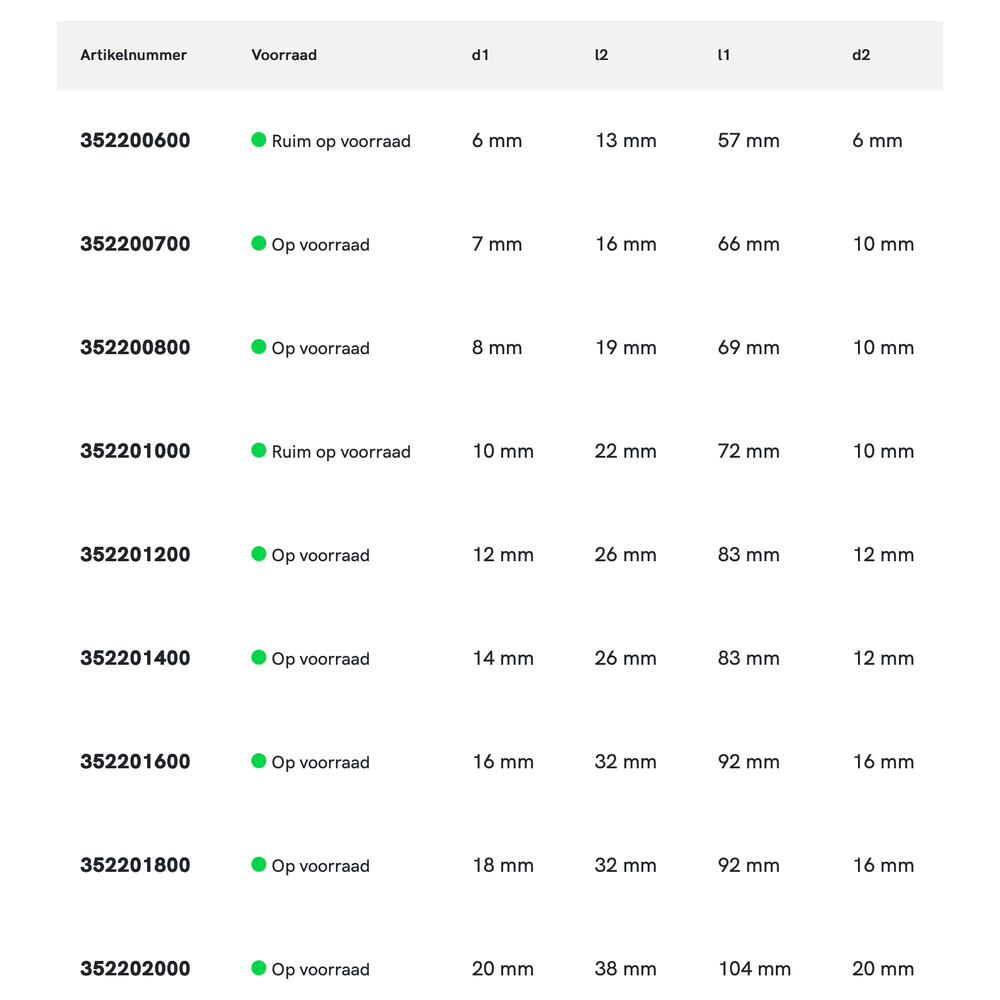
Task: Click the green stock dot for 352201200
Action: click(x=259, y=554)
